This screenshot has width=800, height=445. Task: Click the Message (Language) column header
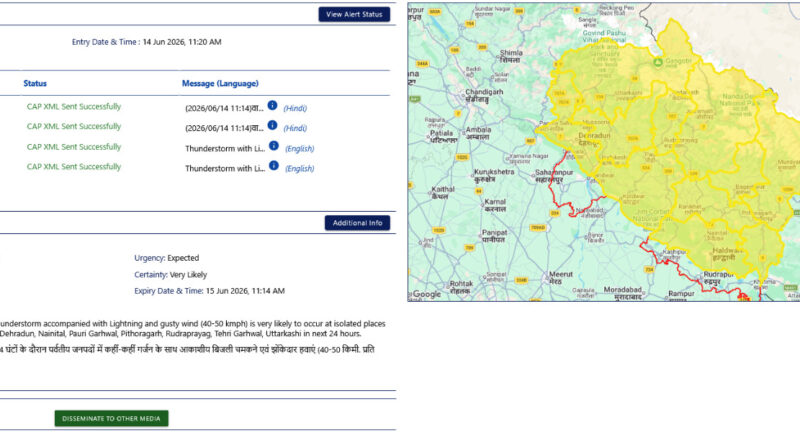[x=220, y=83]
